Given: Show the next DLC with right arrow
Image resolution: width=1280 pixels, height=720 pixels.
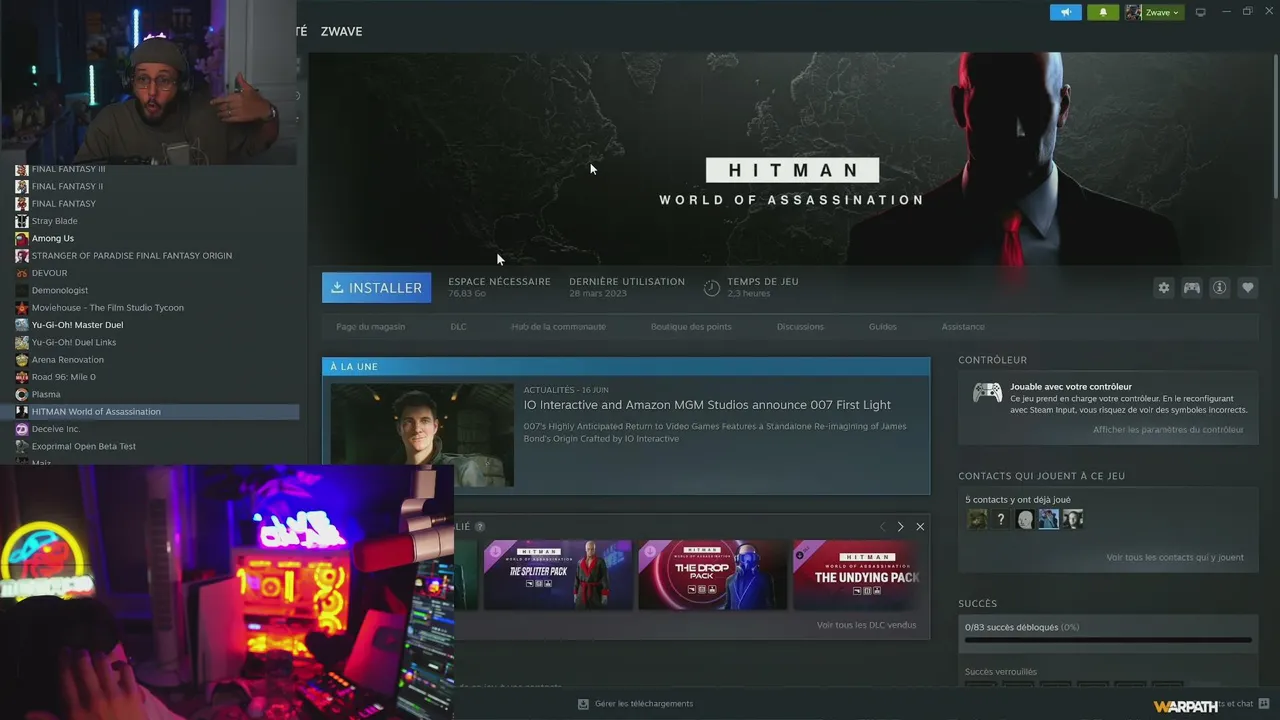Looking at the screenshot, I should [900, 527].
